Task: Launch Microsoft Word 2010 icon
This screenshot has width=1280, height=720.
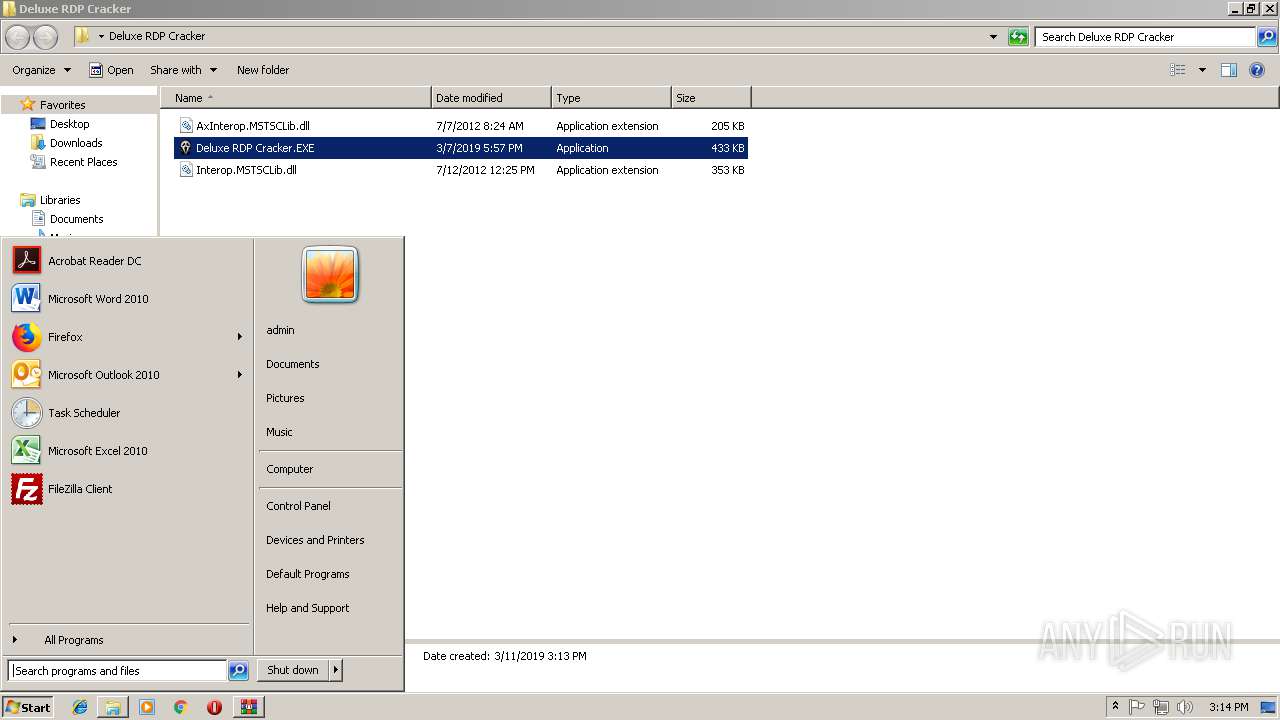Action: click(27, 299)
